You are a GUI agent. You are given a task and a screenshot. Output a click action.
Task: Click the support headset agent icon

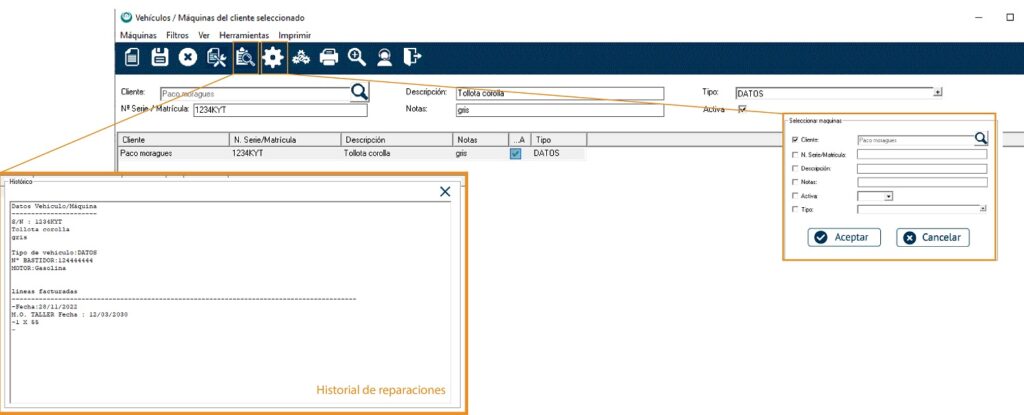[x=384, y=58]
